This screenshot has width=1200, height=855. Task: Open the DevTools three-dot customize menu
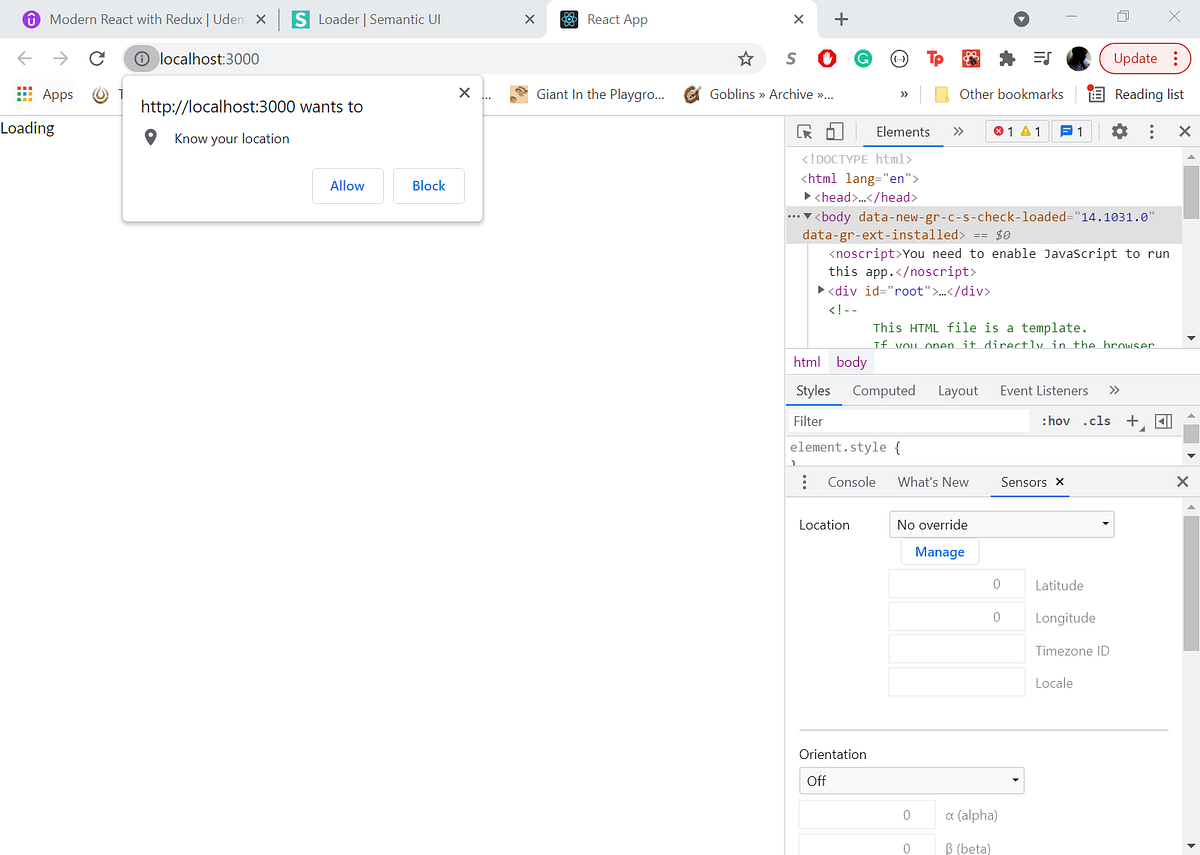1151,131
